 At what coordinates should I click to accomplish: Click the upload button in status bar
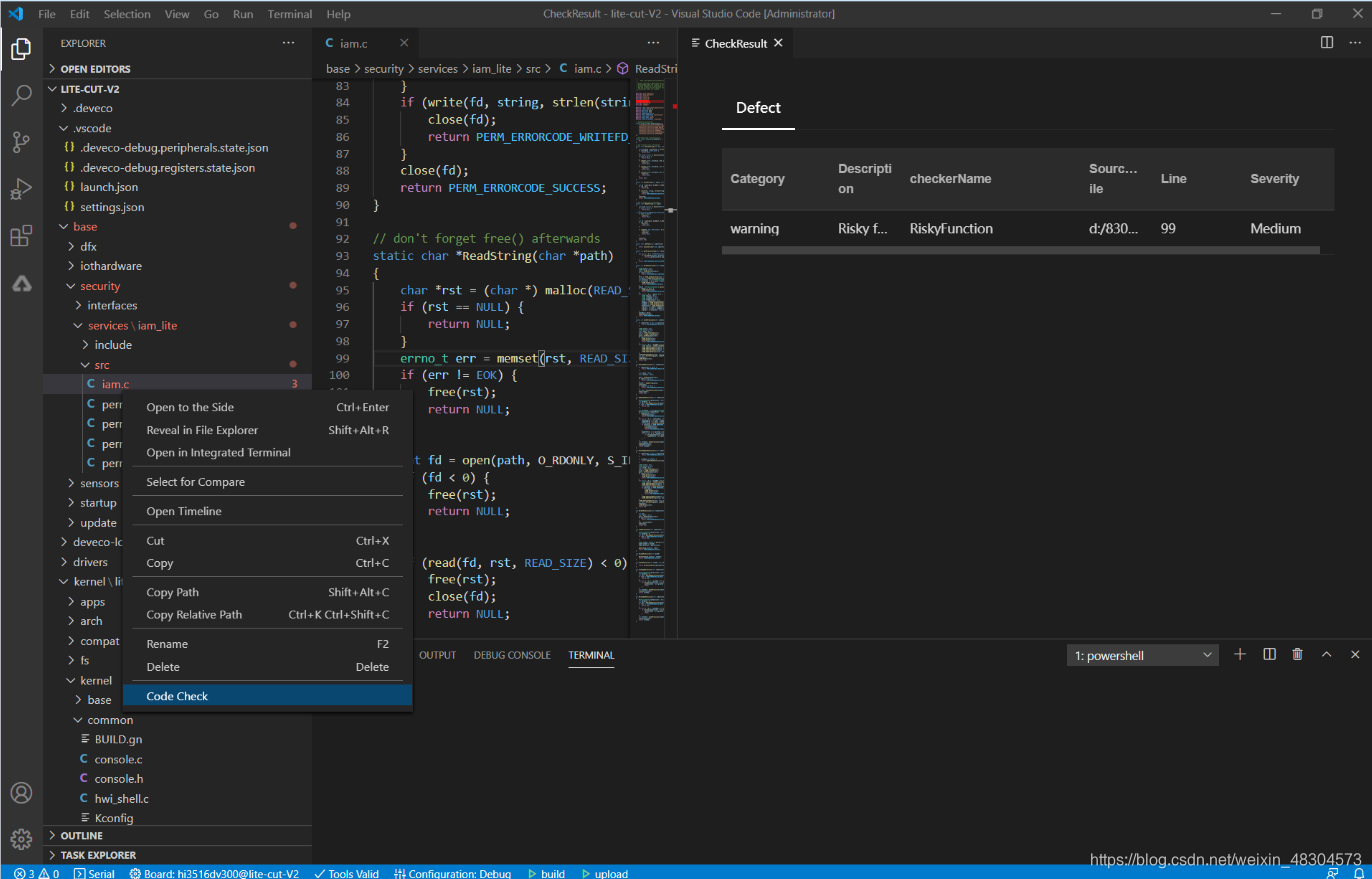point(604,873)
